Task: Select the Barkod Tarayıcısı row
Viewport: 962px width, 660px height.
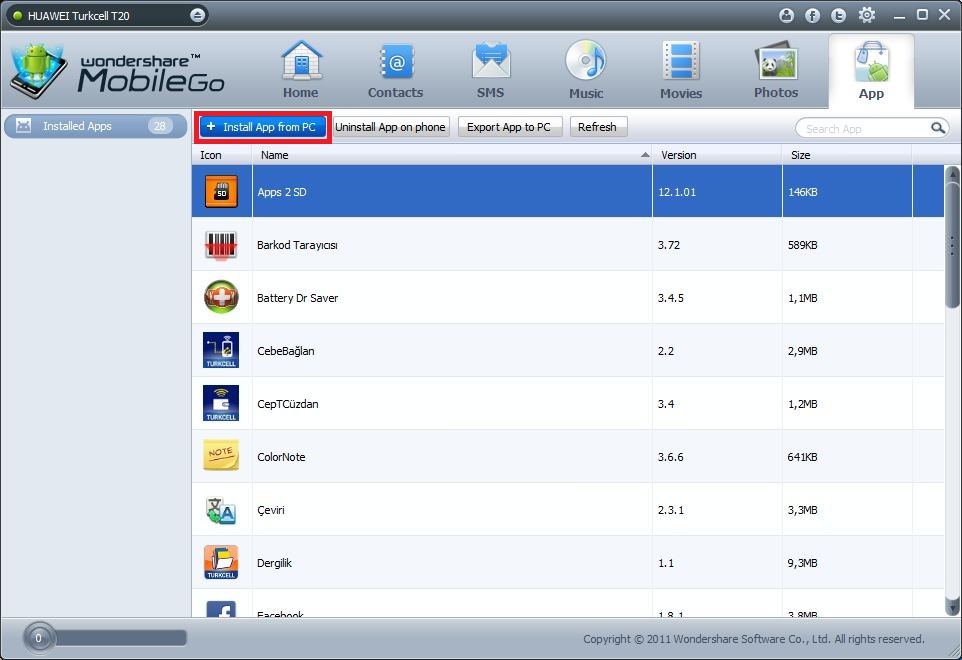Action: point(568,245)
